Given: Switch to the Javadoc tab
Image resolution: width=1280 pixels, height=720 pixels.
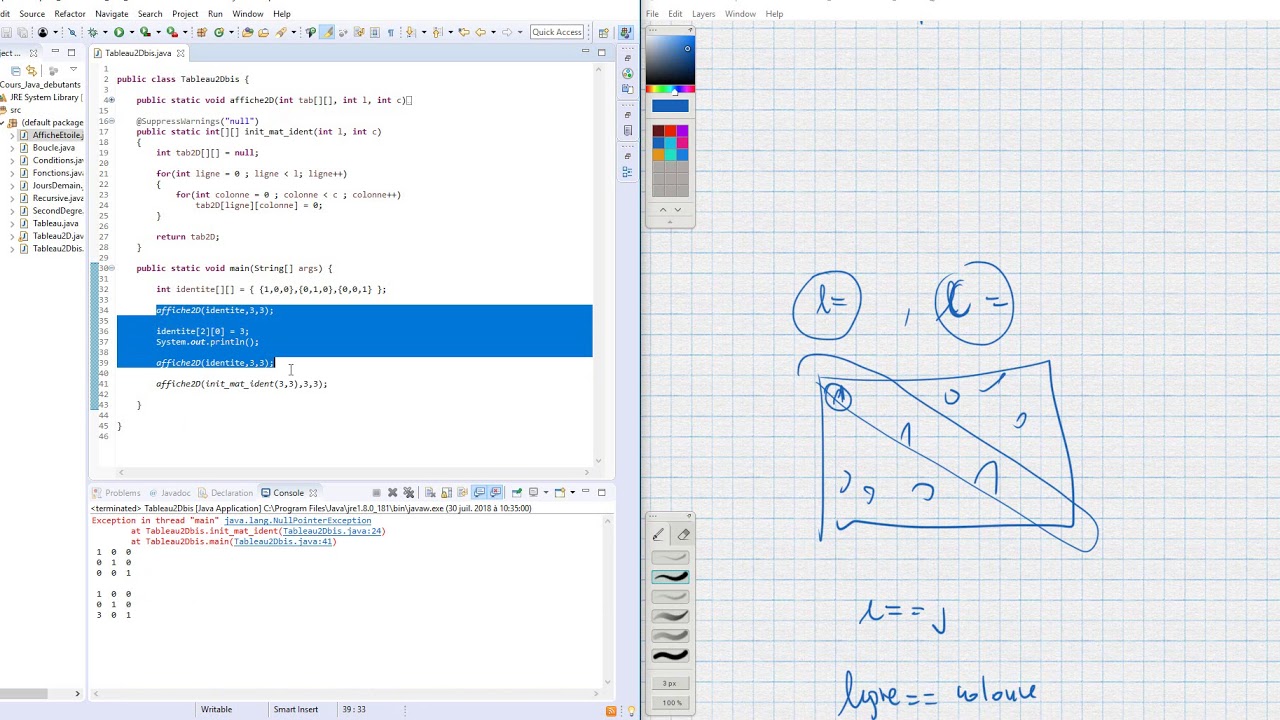Looking at the screenshot, I should 168,493.
